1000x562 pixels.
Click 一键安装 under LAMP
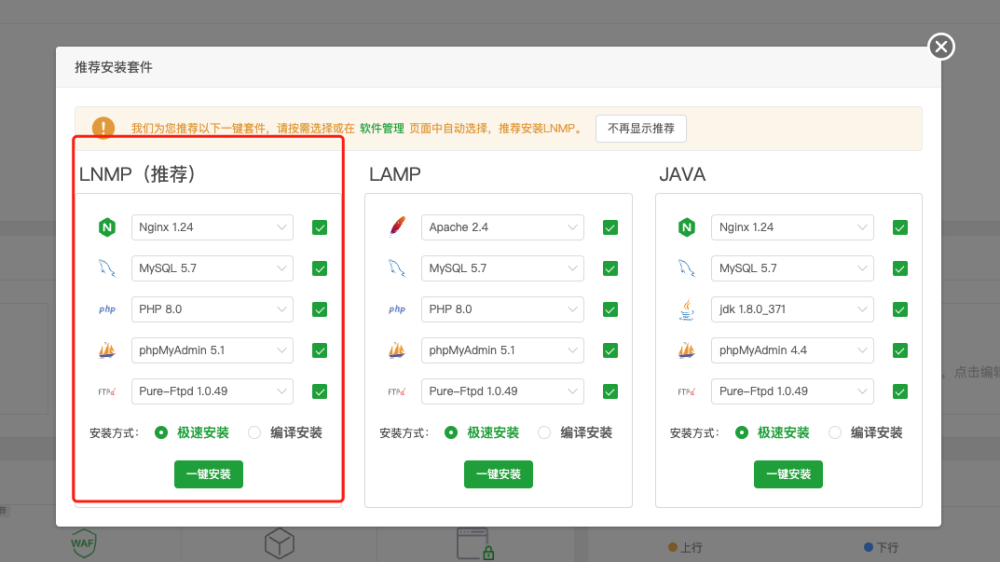[x=498, y=474]
